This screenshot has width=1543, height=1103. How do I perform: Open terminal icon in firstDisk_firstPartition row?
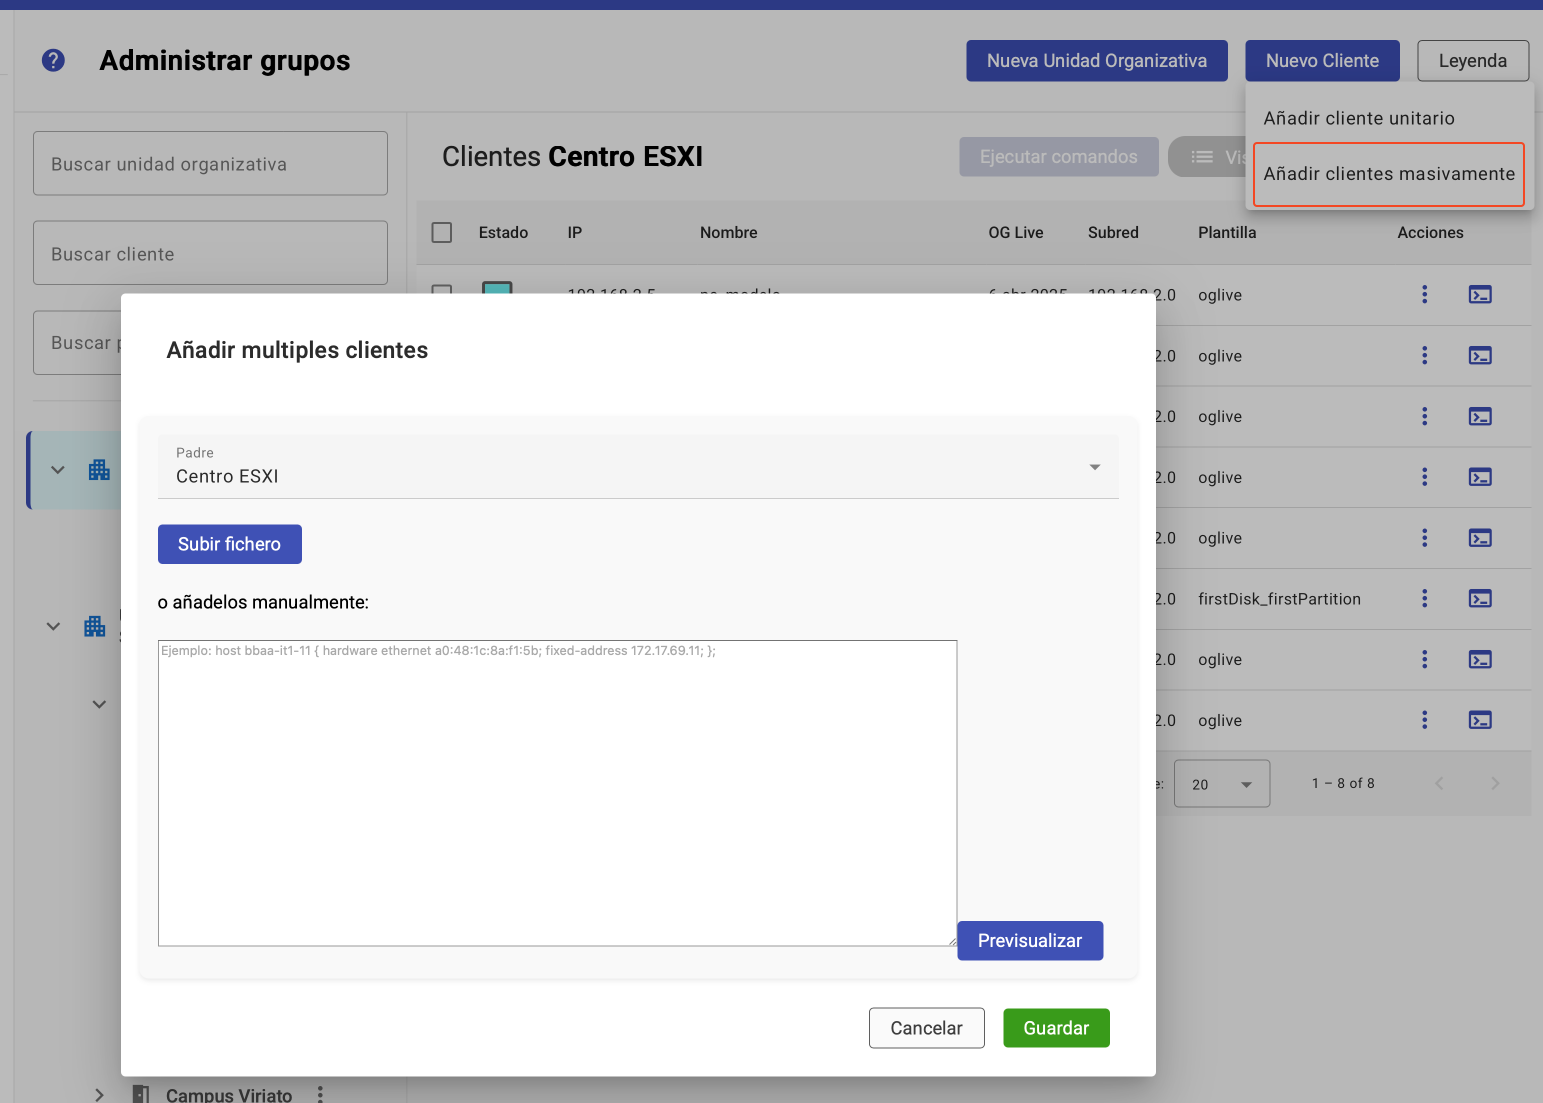(1480, 598)
